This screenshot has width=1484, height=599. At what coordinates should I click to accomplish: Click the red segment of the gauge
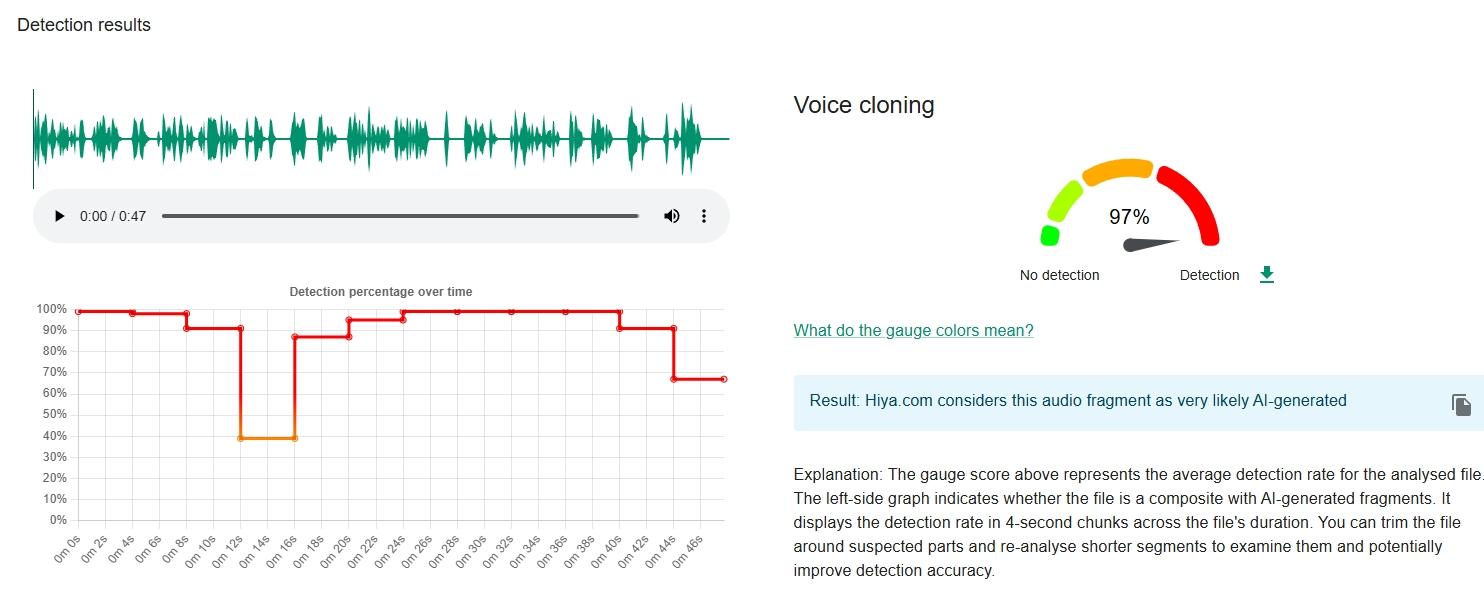[x=1192, y=200]
